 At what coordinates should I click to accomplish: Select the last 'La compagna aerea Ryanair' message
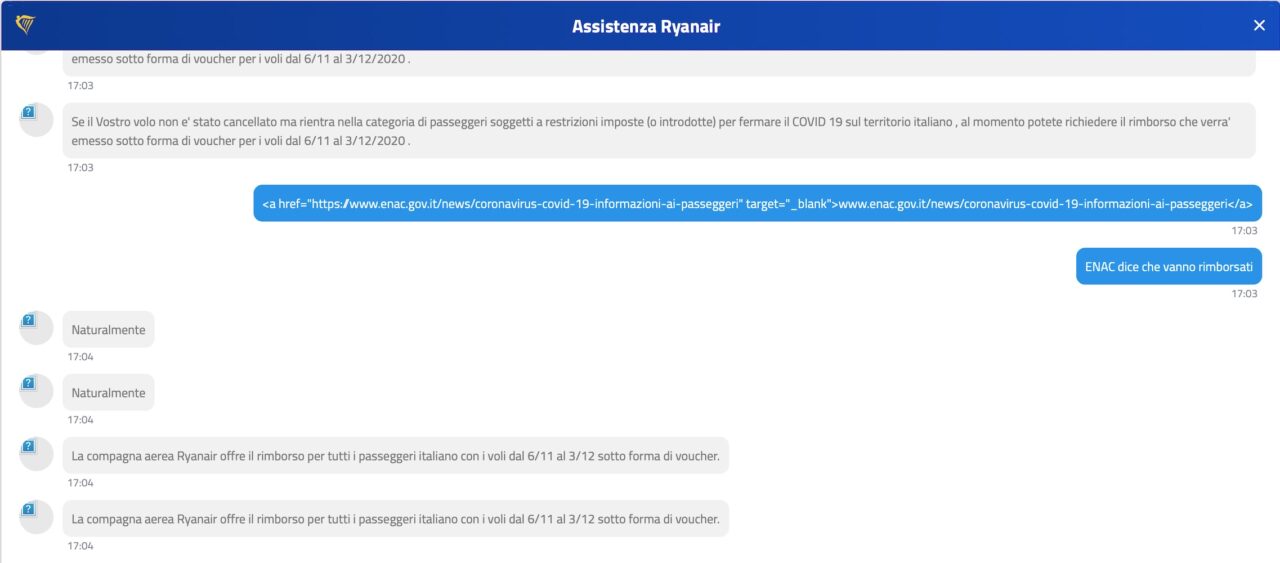(x=395, y=519)
